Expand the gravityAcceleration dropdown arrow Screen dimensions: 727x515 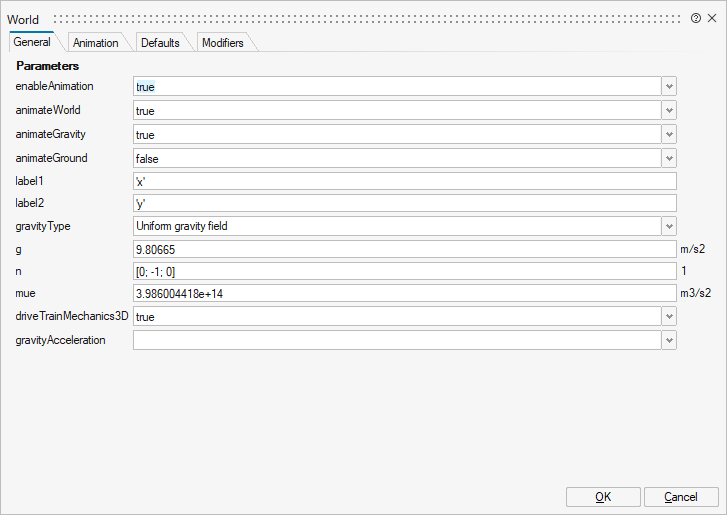[669, 340]
